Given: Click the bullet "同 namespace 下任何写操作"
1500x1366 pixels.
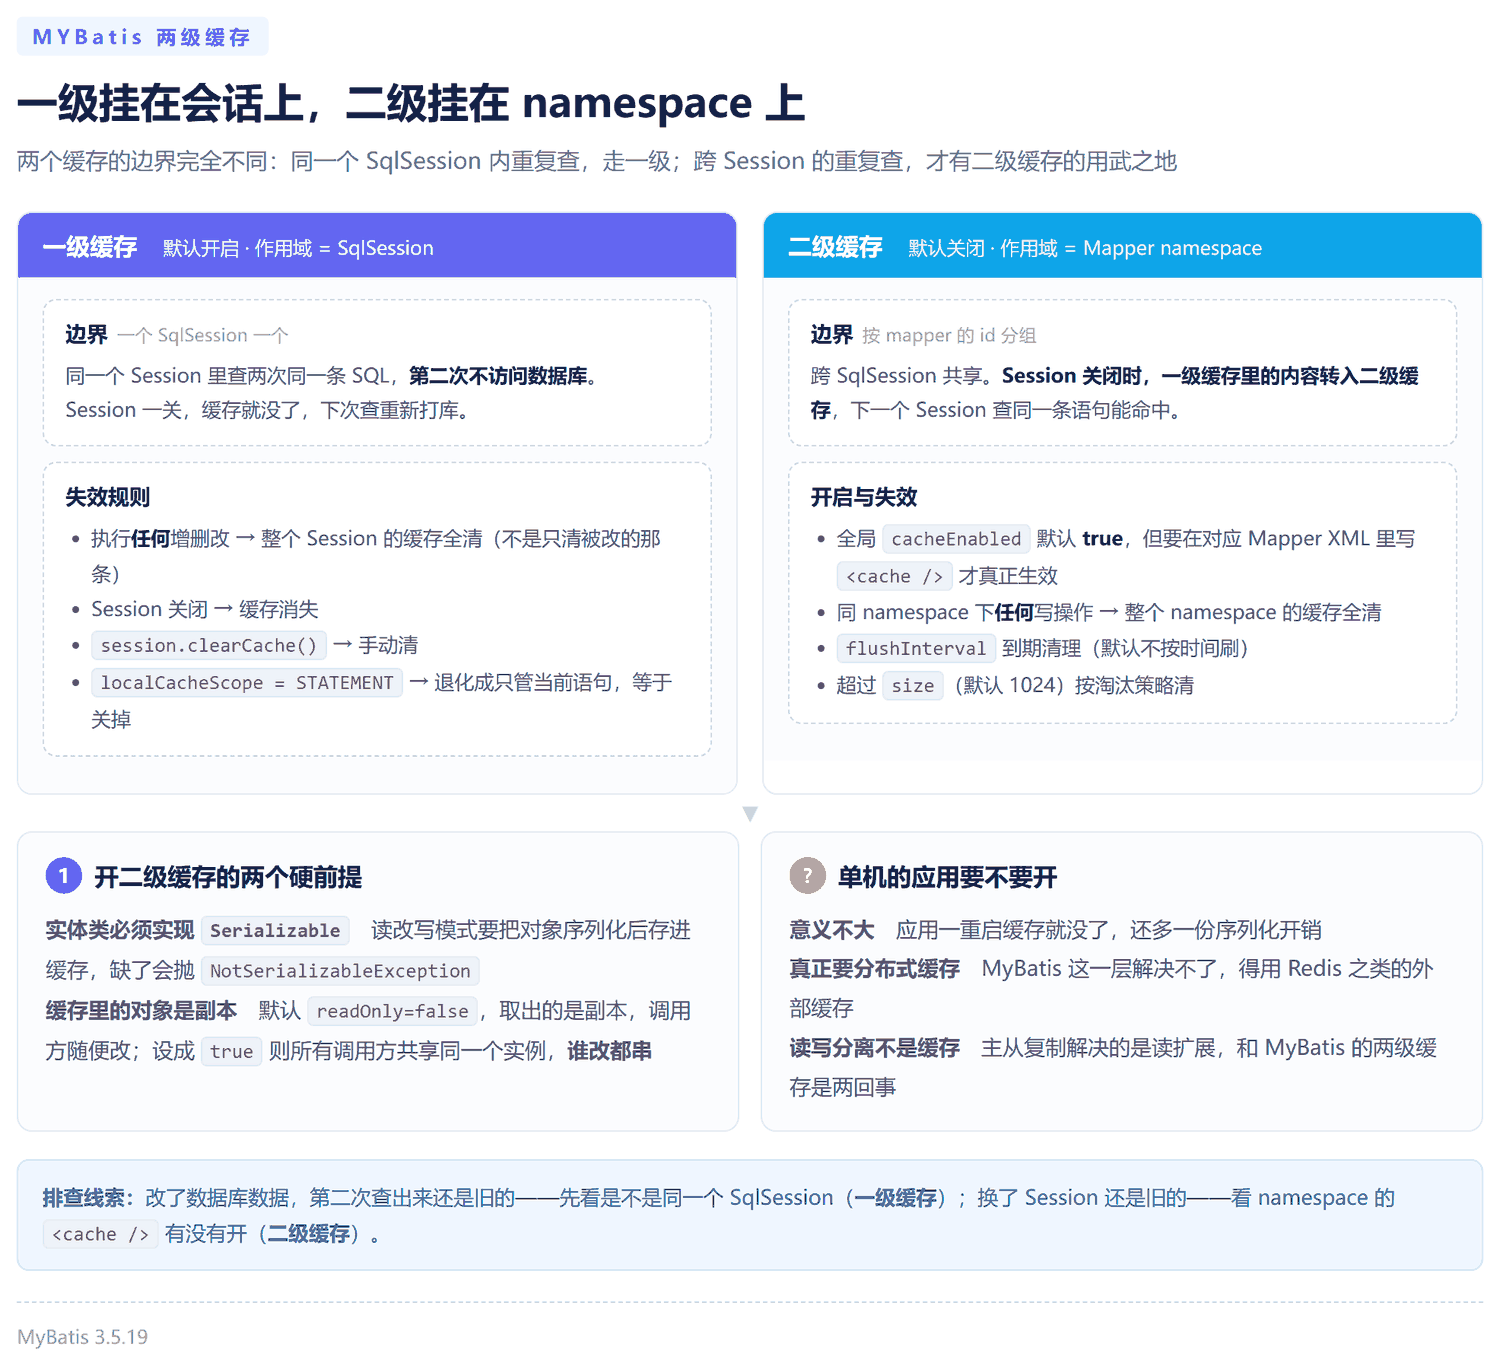Looking at the screenshot, I should click(x=1109, y=612).
